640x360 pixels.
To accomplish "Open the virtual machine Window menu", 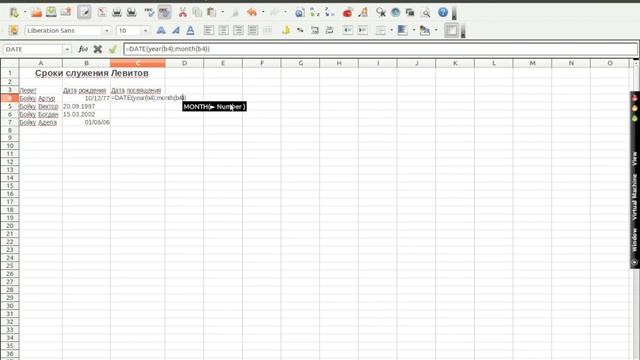I will click(635, 240).
